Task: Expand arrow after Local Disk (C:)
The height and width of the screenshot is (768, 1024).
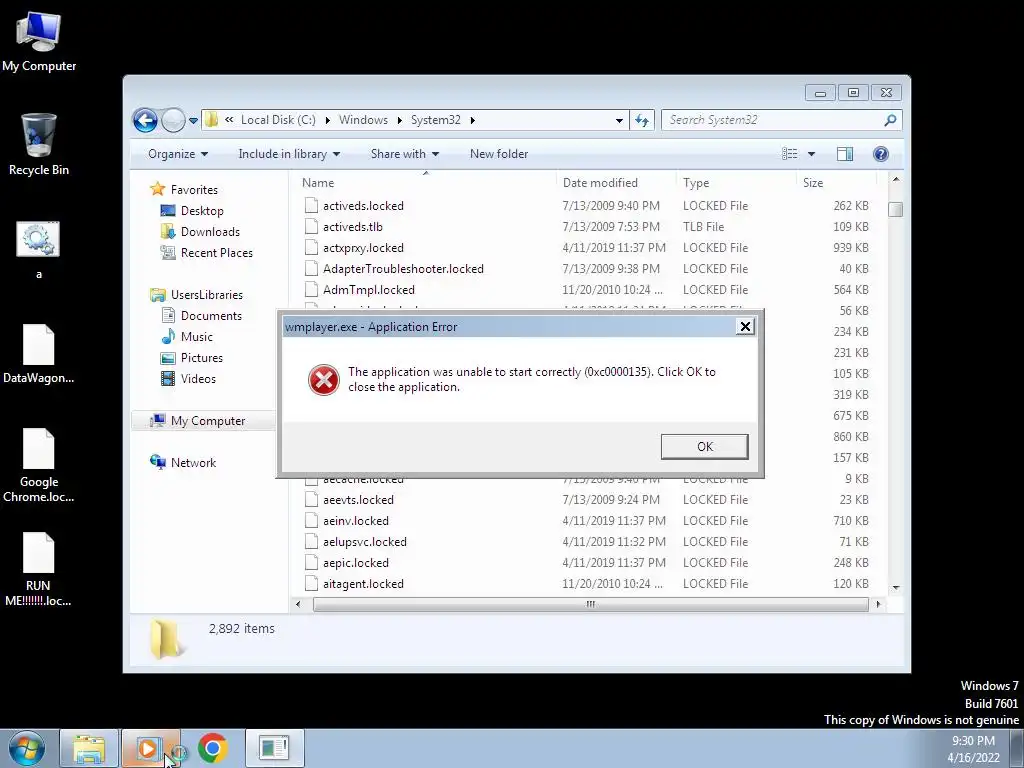Action: click(x=327, y=120)
